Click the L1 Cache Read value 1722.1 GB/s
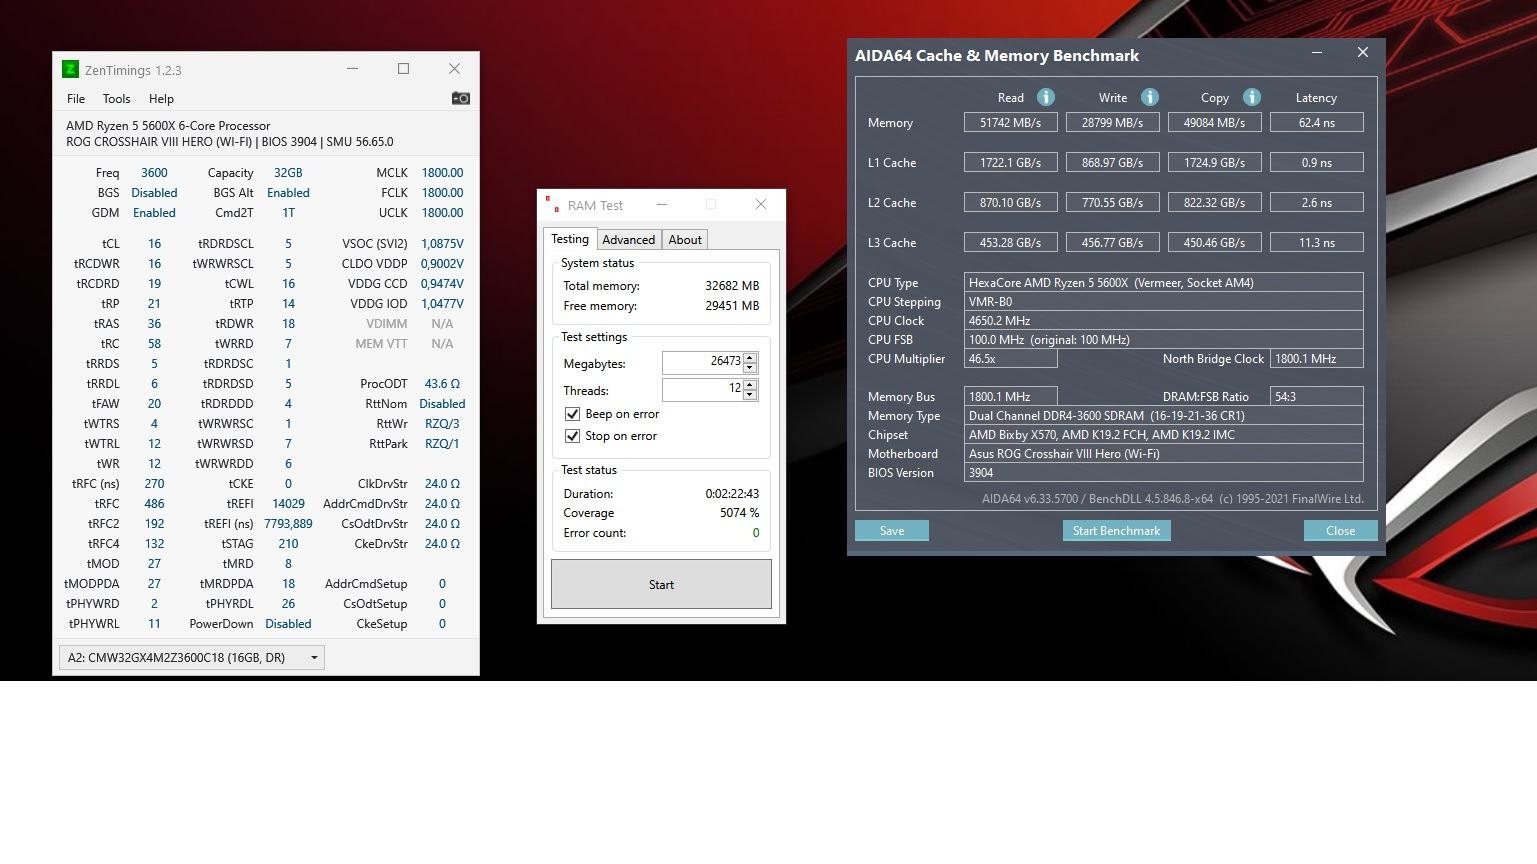1537x864 pixels. pyautogui.click(x=1010, y=162)
